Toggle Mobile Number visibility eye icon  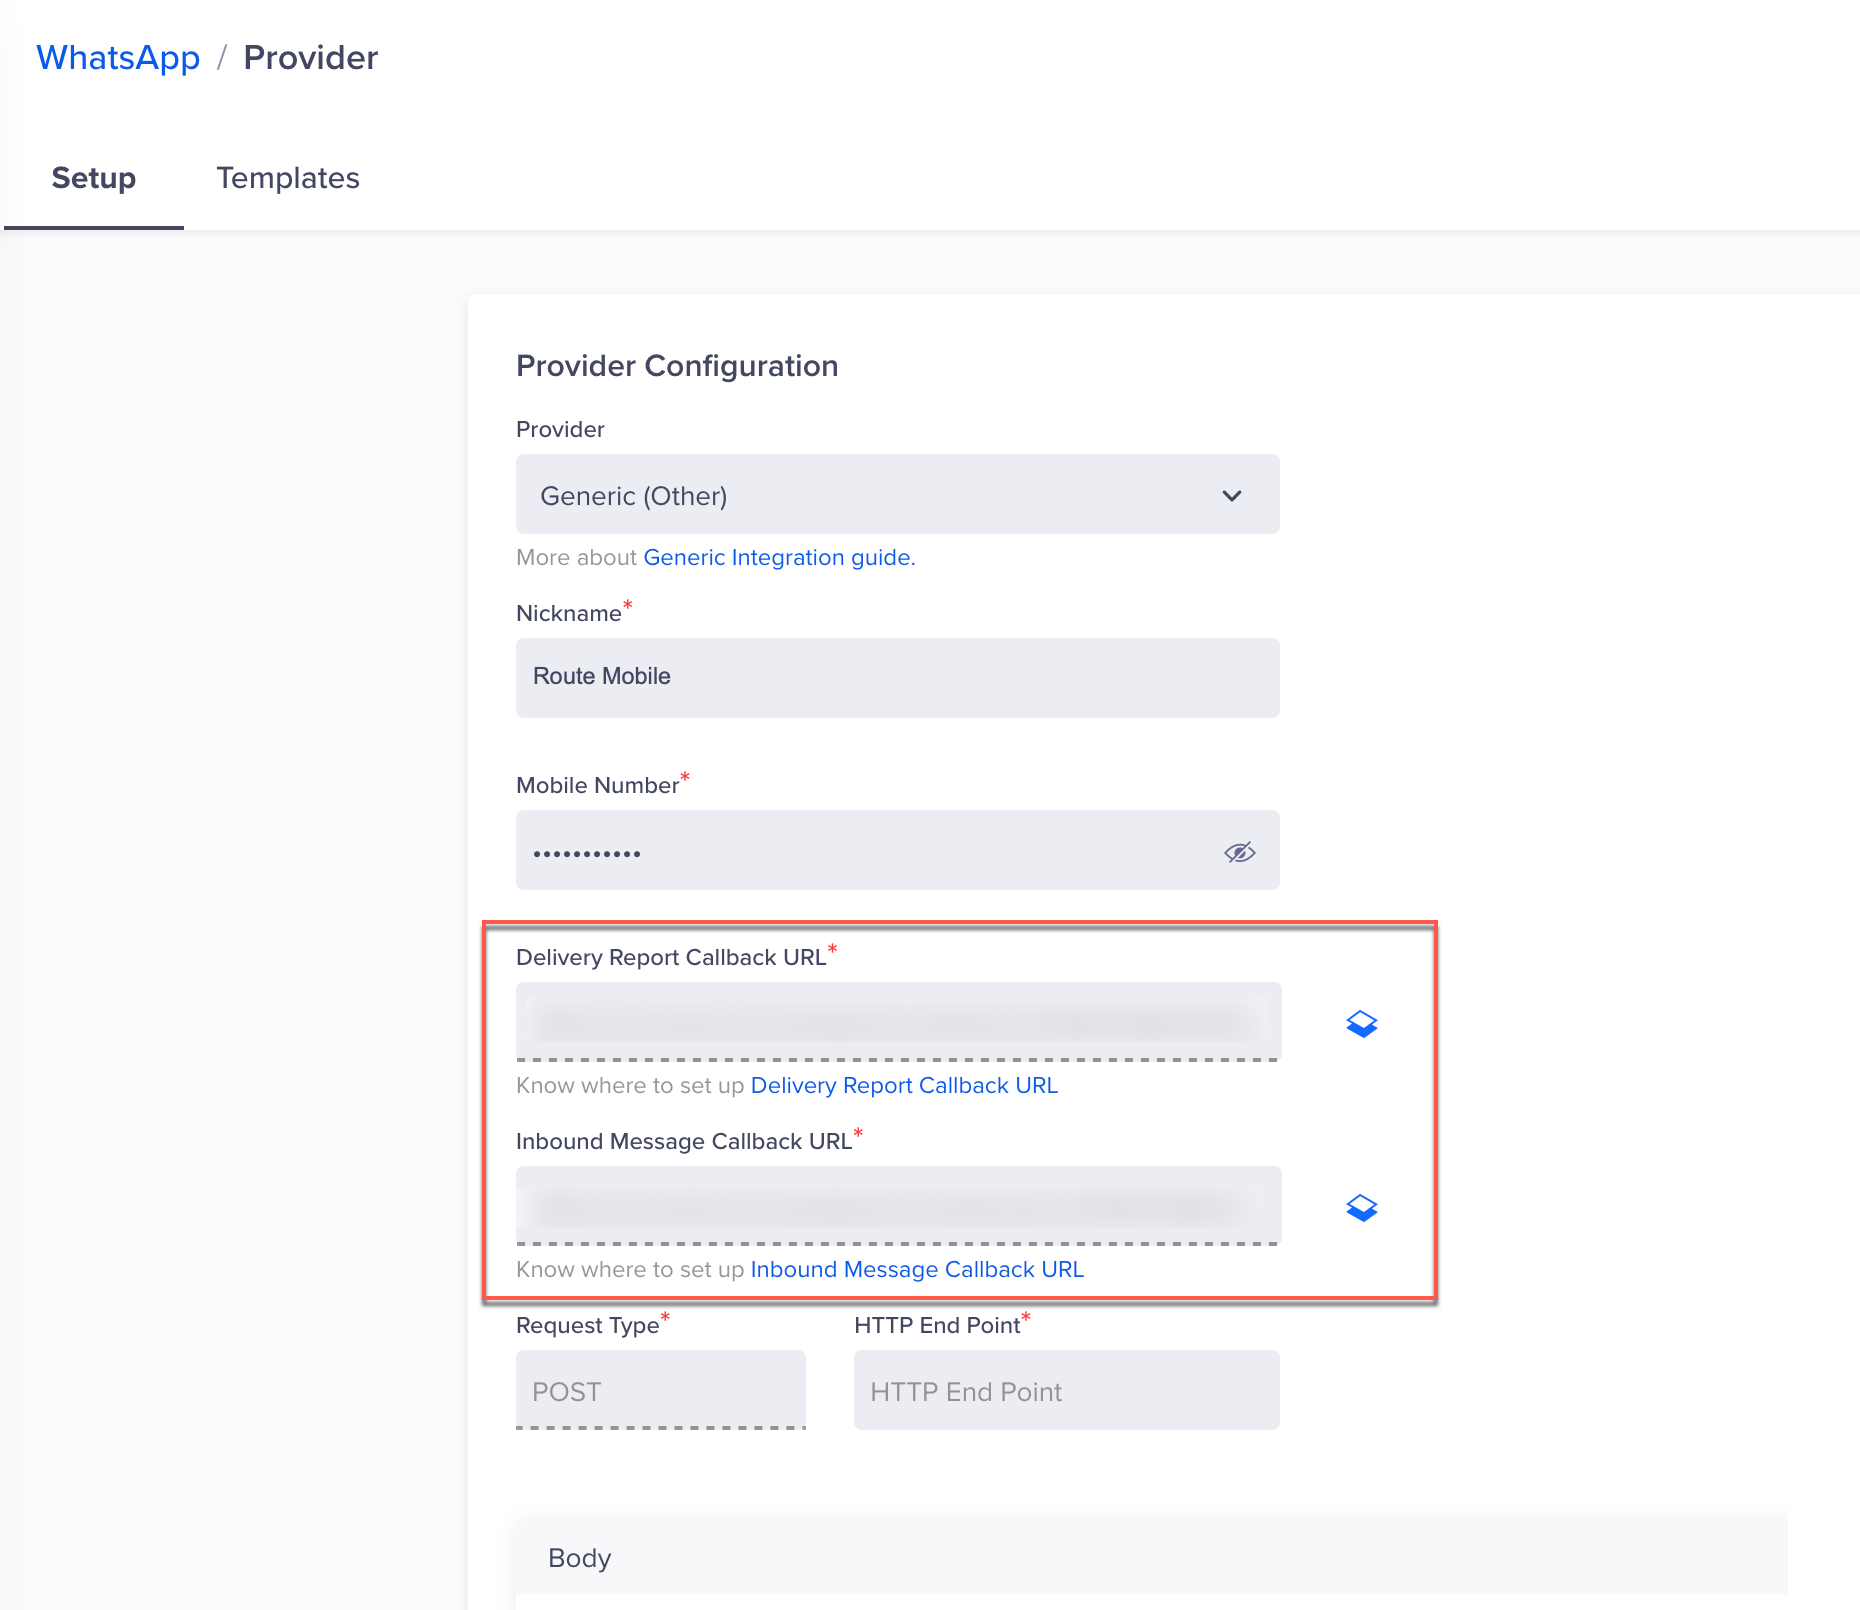click(1239, 852)
